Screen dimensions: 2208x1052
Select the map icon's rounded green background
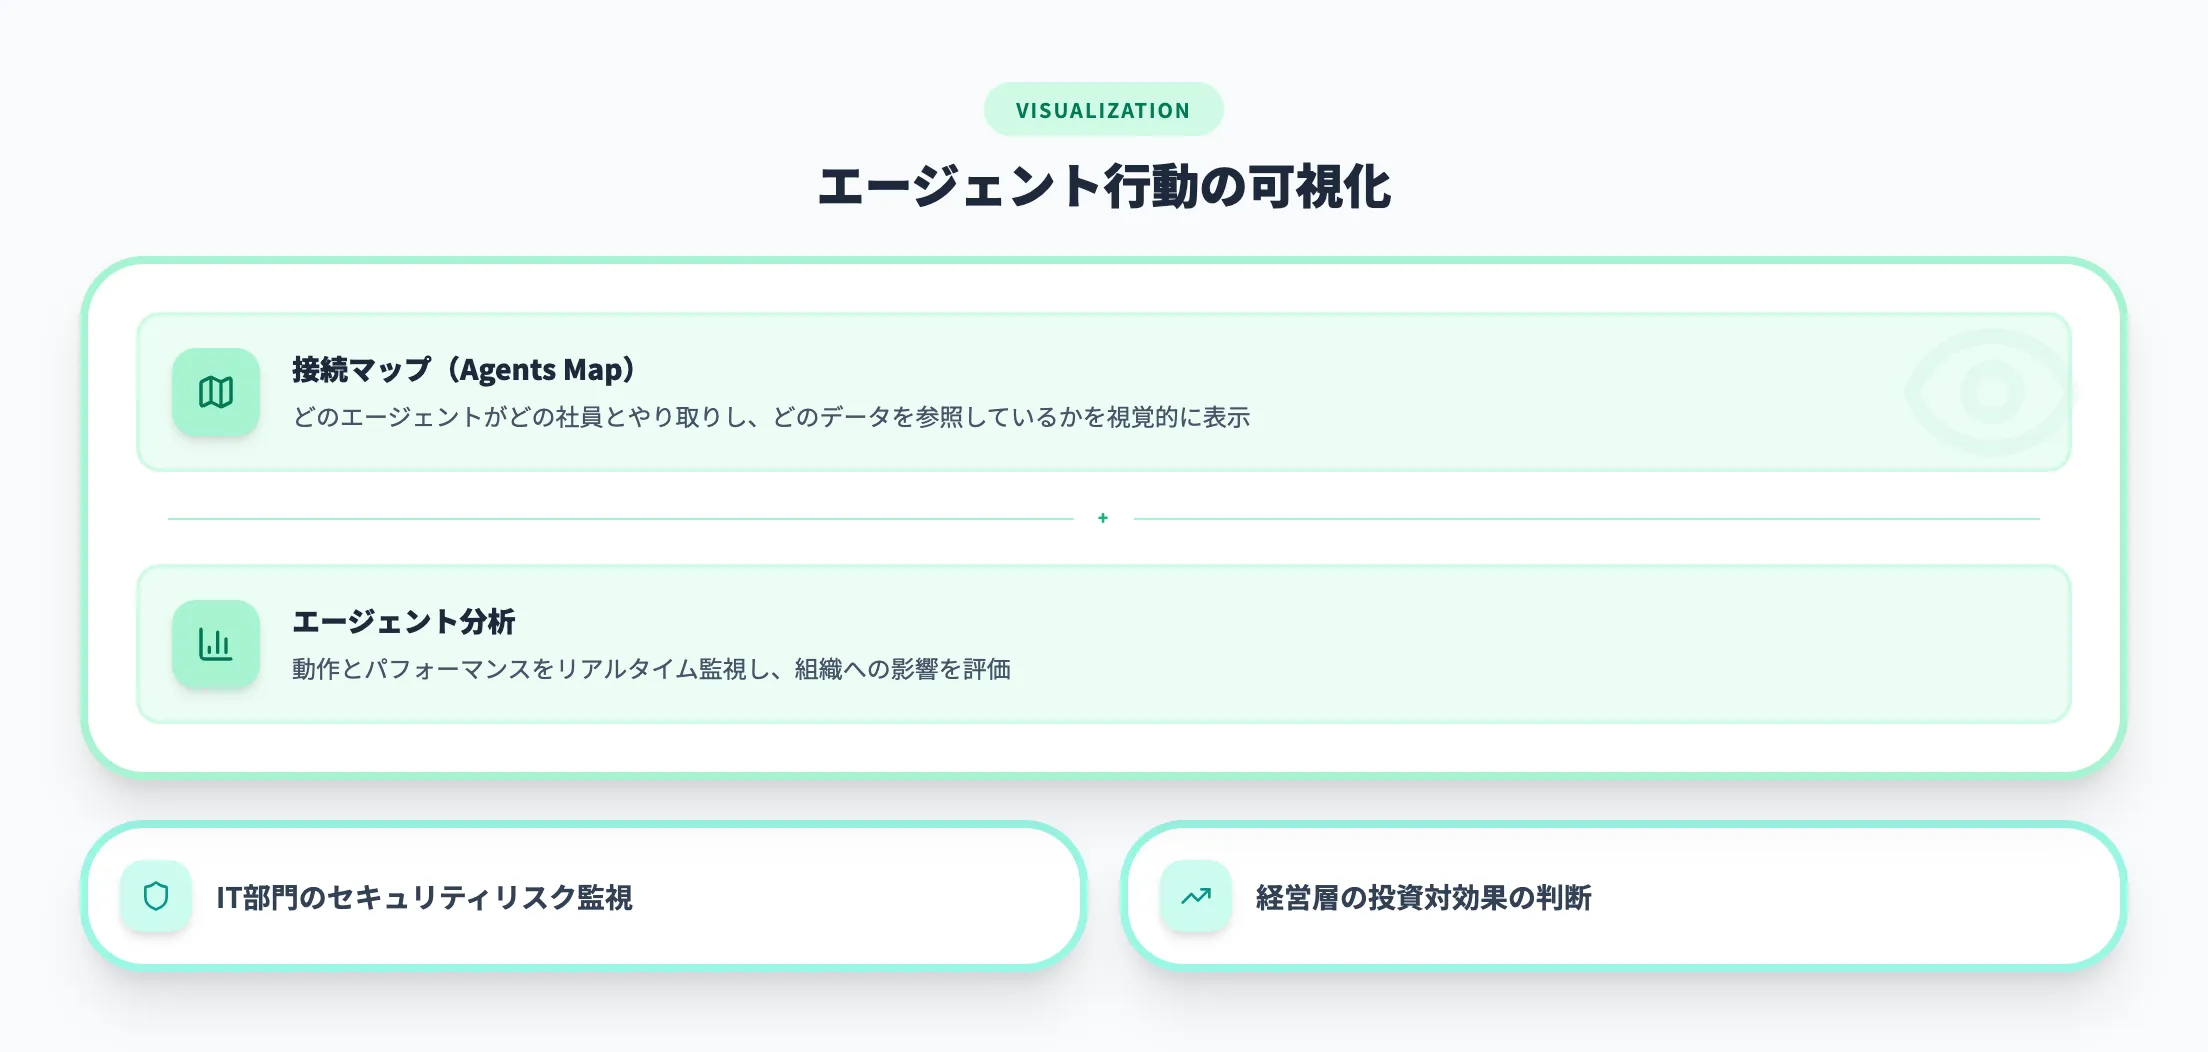coord(216,392)
